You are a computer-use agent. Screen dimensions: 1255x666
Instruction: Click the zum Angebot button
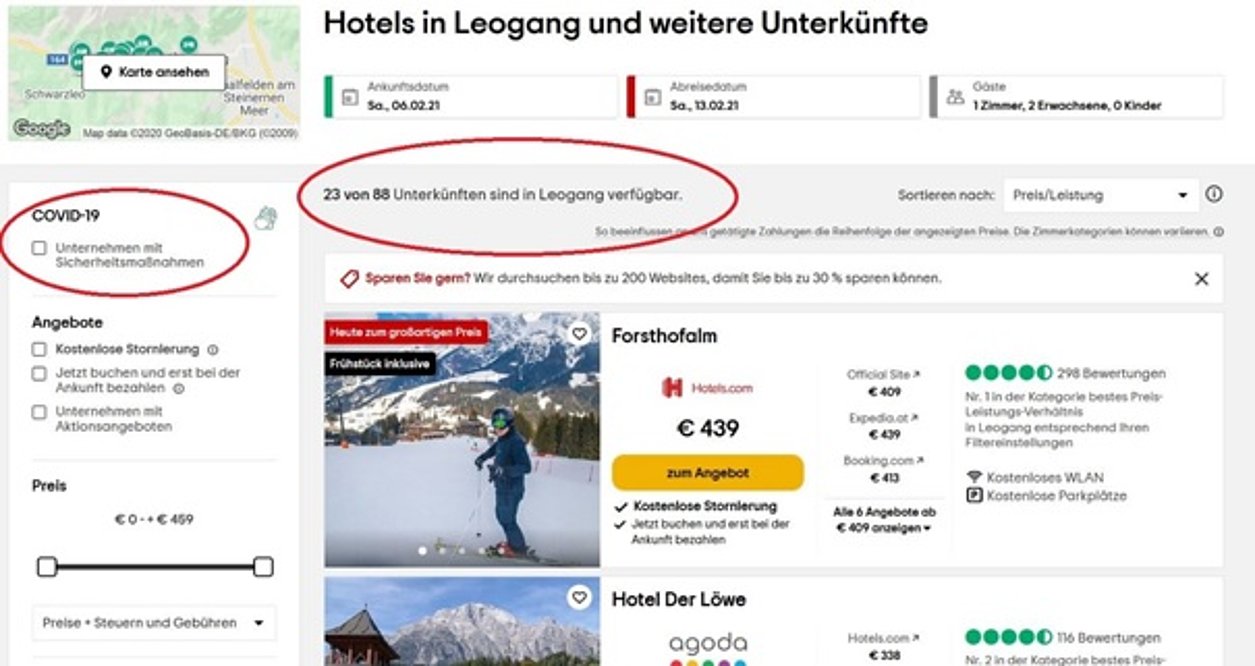click(x=707, y=472)
